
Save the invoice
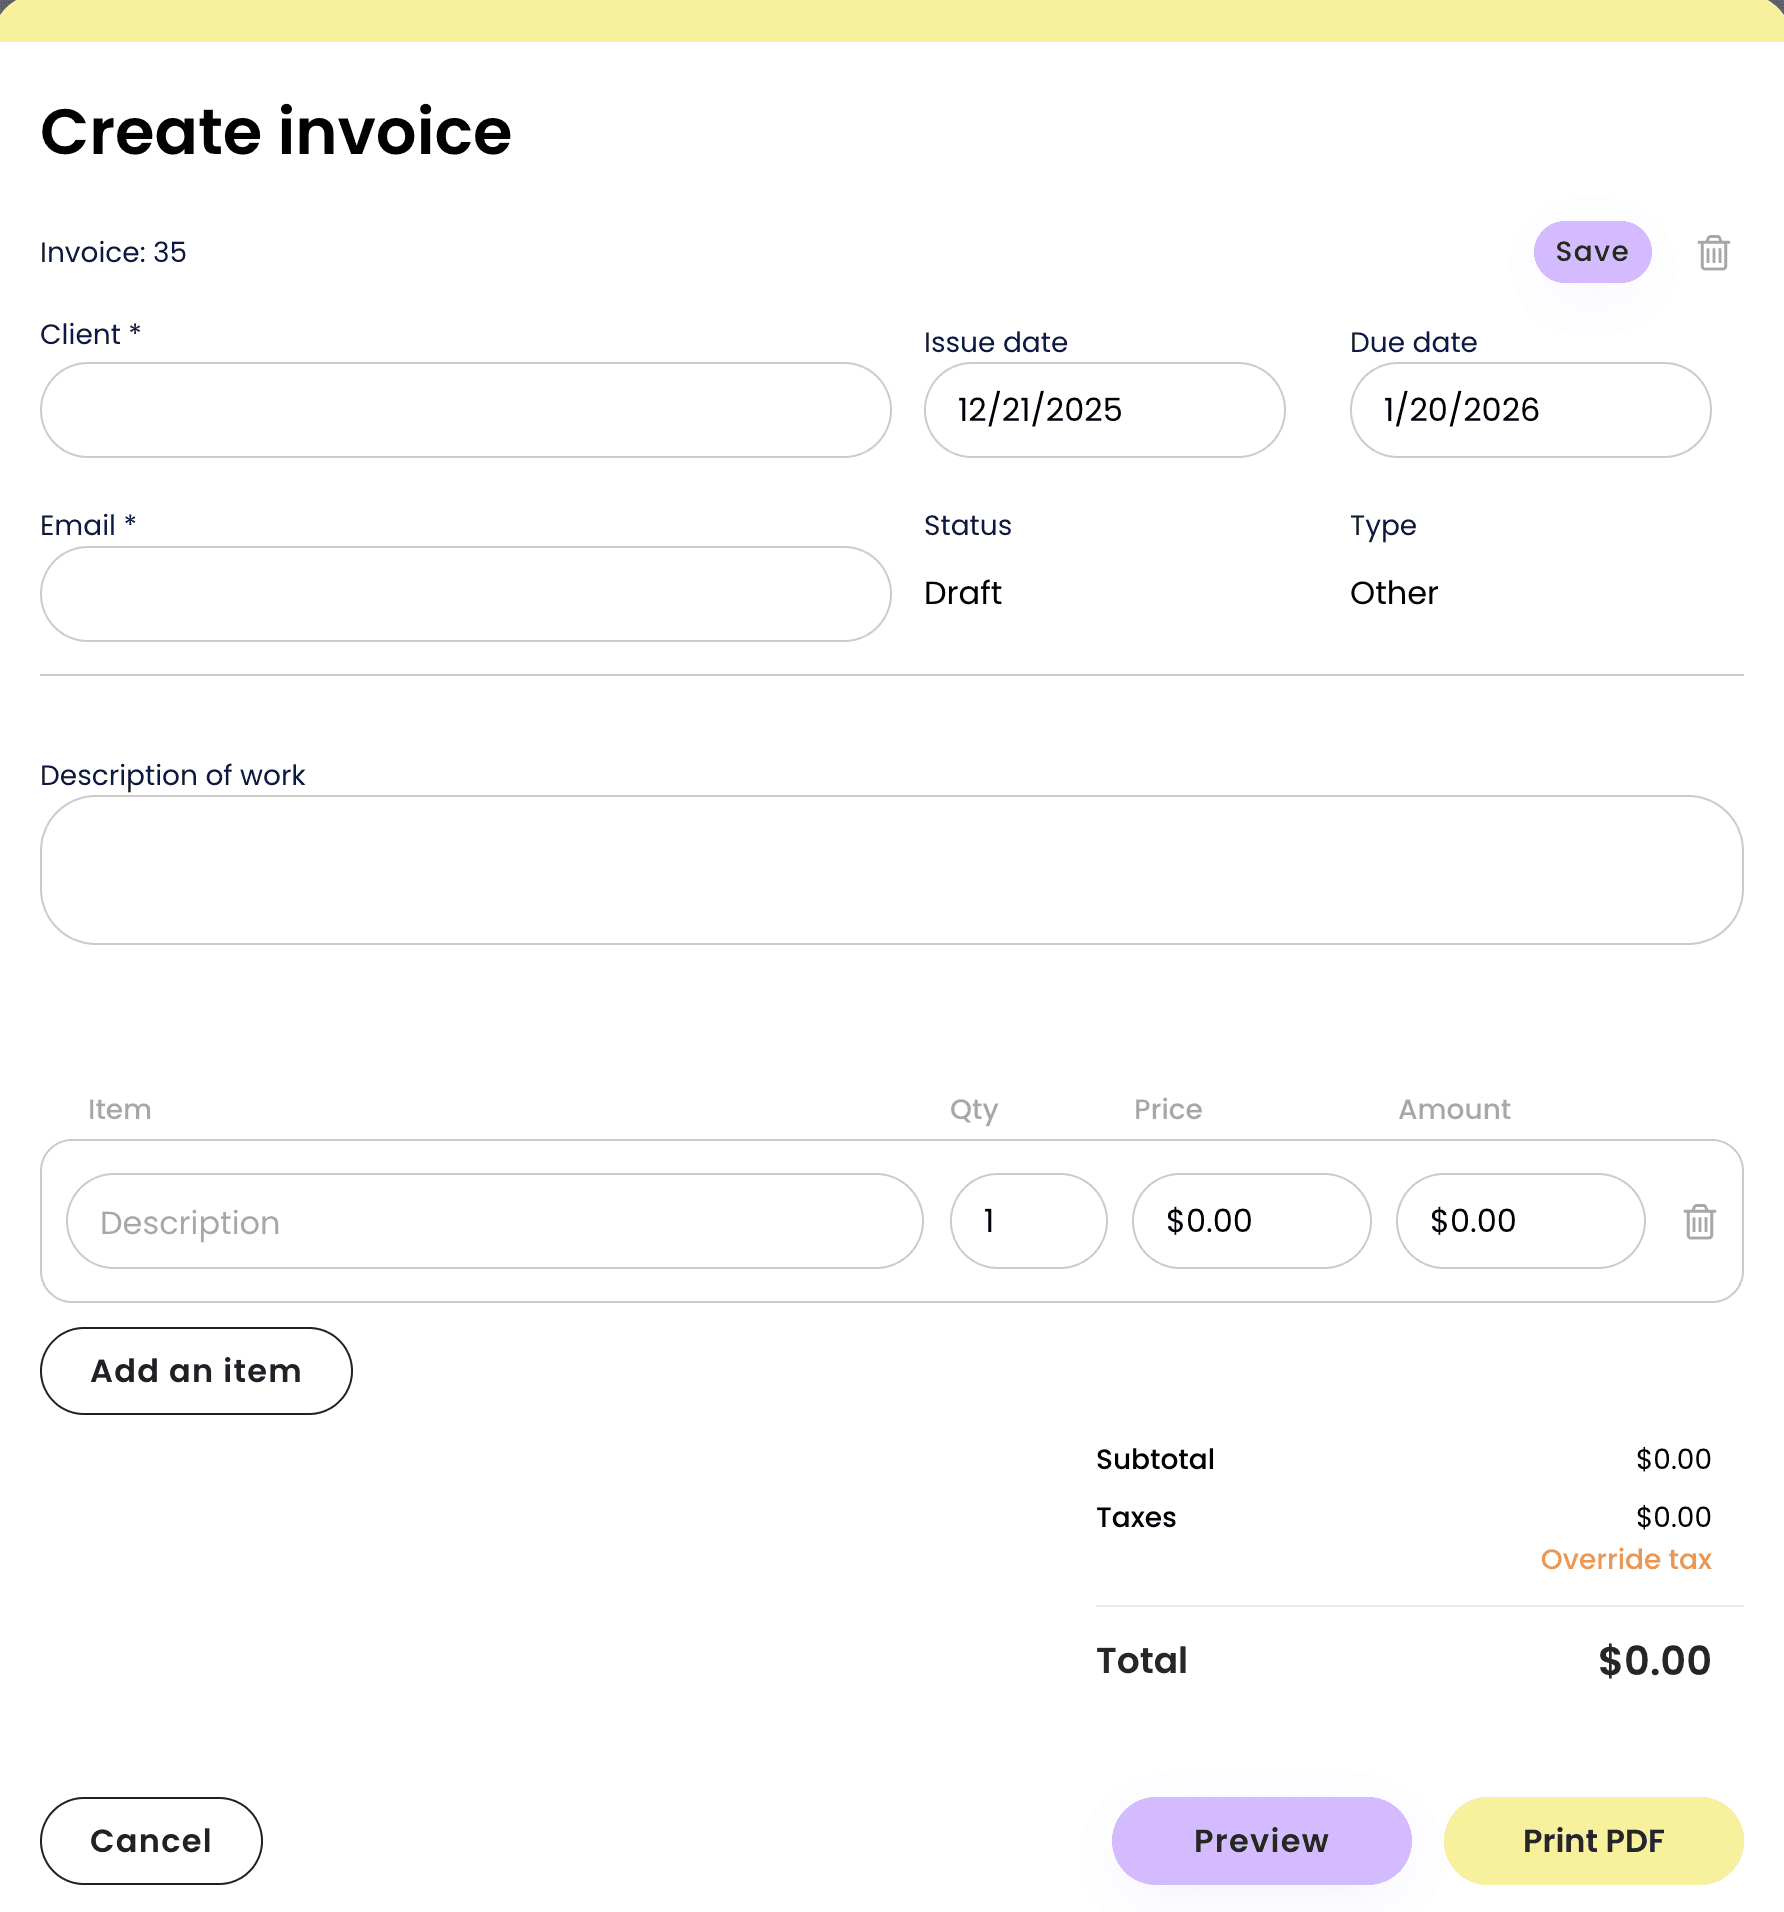[1592, 251]
